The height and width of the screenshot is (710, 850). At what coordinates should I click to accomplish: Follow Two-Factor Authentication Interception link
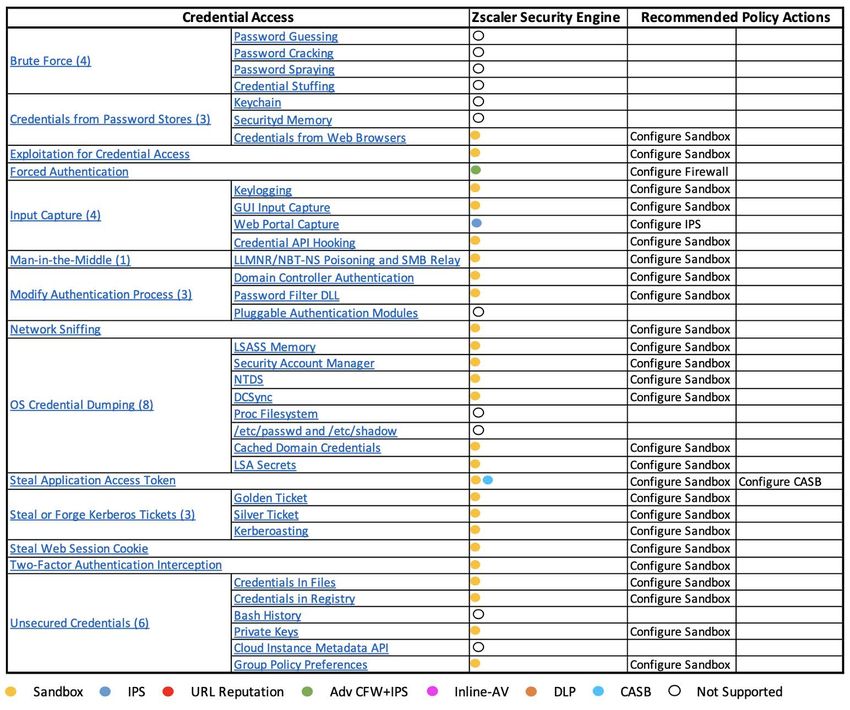[116, 565]
